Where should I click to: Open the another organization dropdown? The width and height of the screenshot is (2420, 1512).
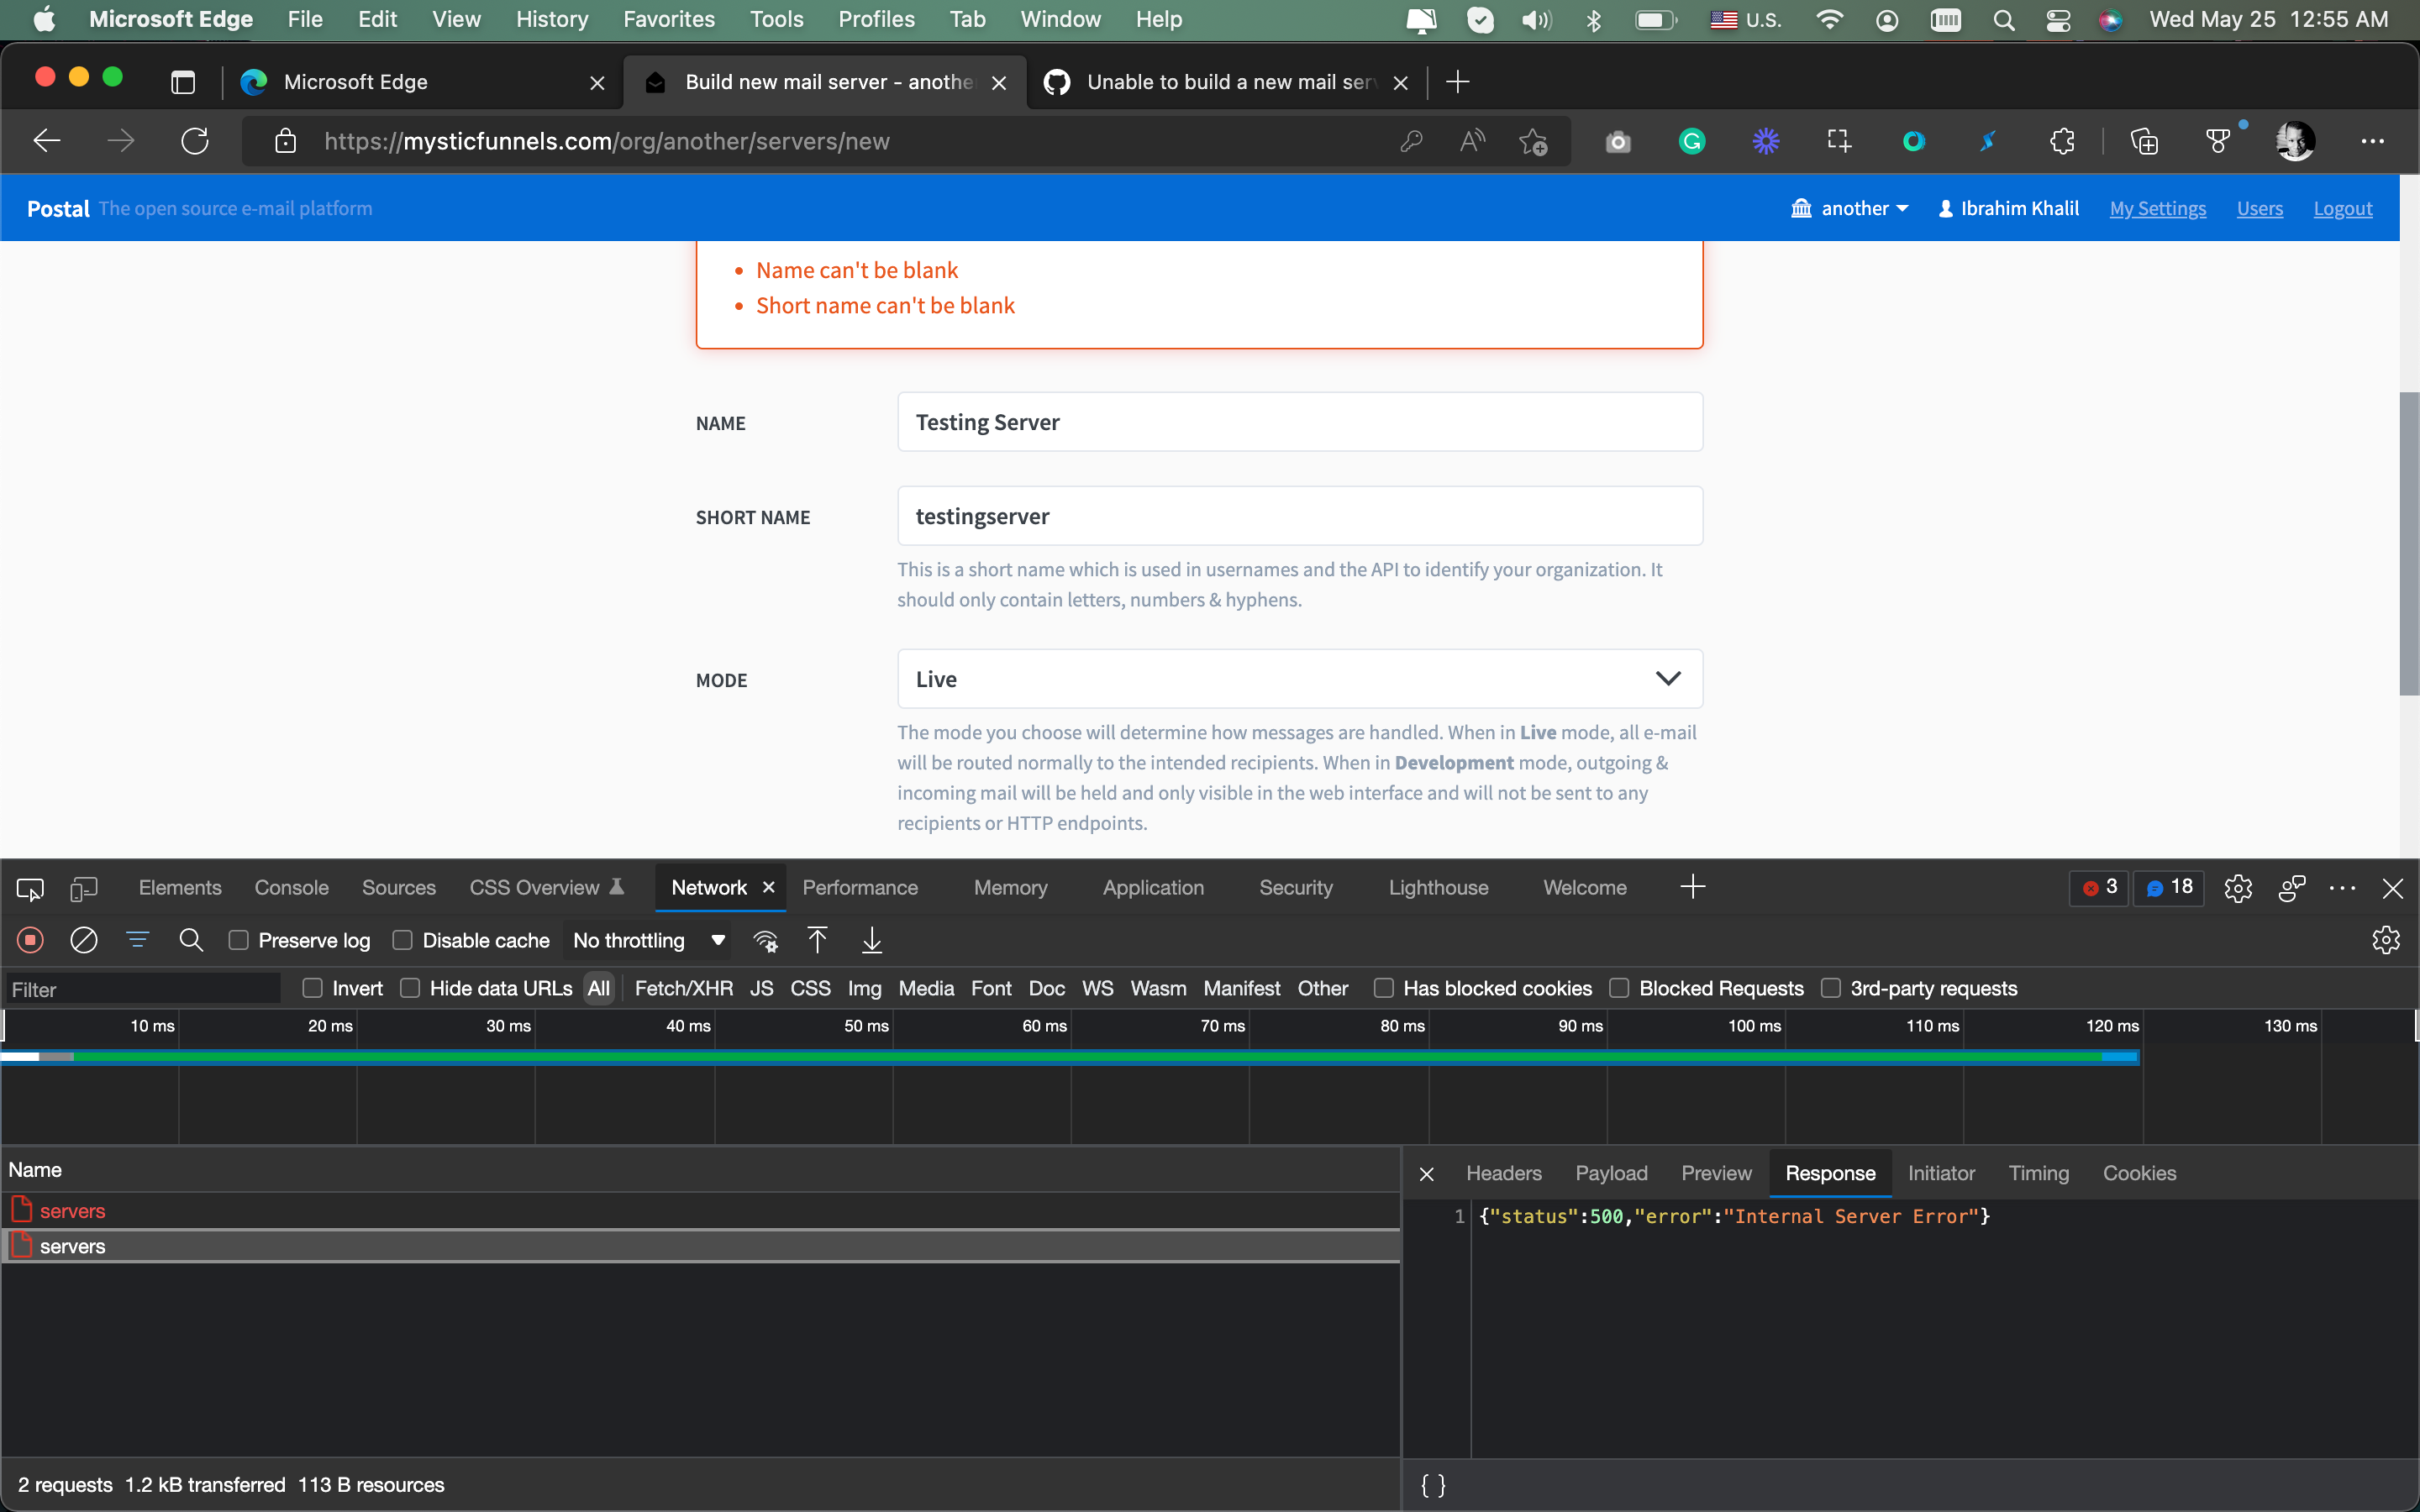[1850, 208]
